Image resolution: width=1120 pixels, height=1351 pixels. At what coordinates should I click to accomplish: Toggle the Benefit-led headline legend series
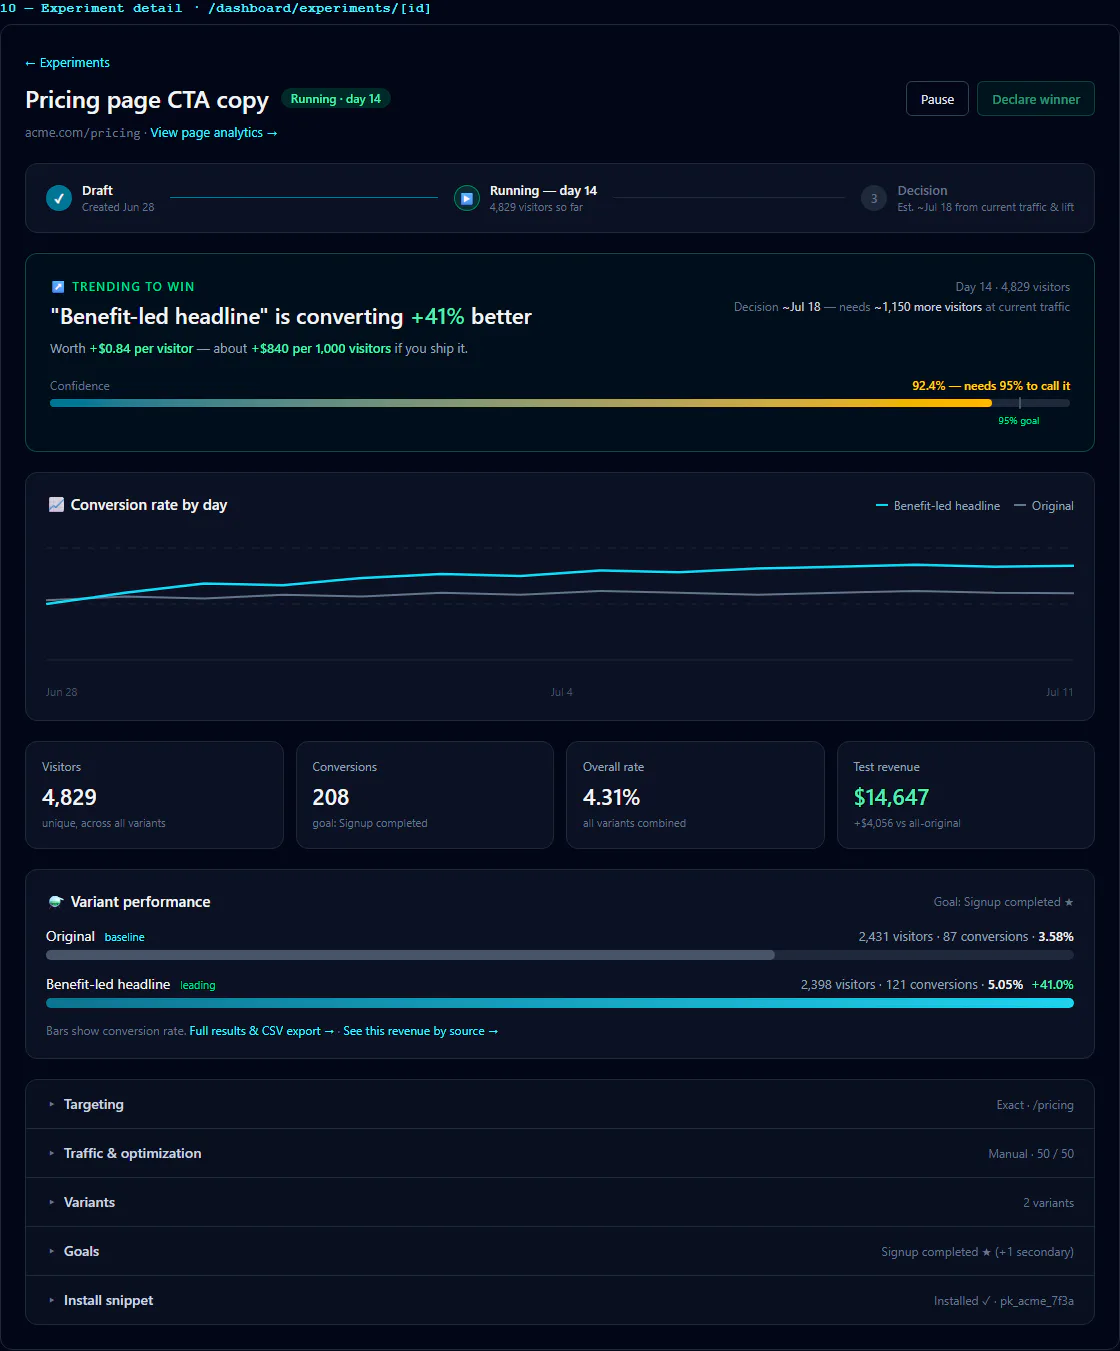coord(938,506)
